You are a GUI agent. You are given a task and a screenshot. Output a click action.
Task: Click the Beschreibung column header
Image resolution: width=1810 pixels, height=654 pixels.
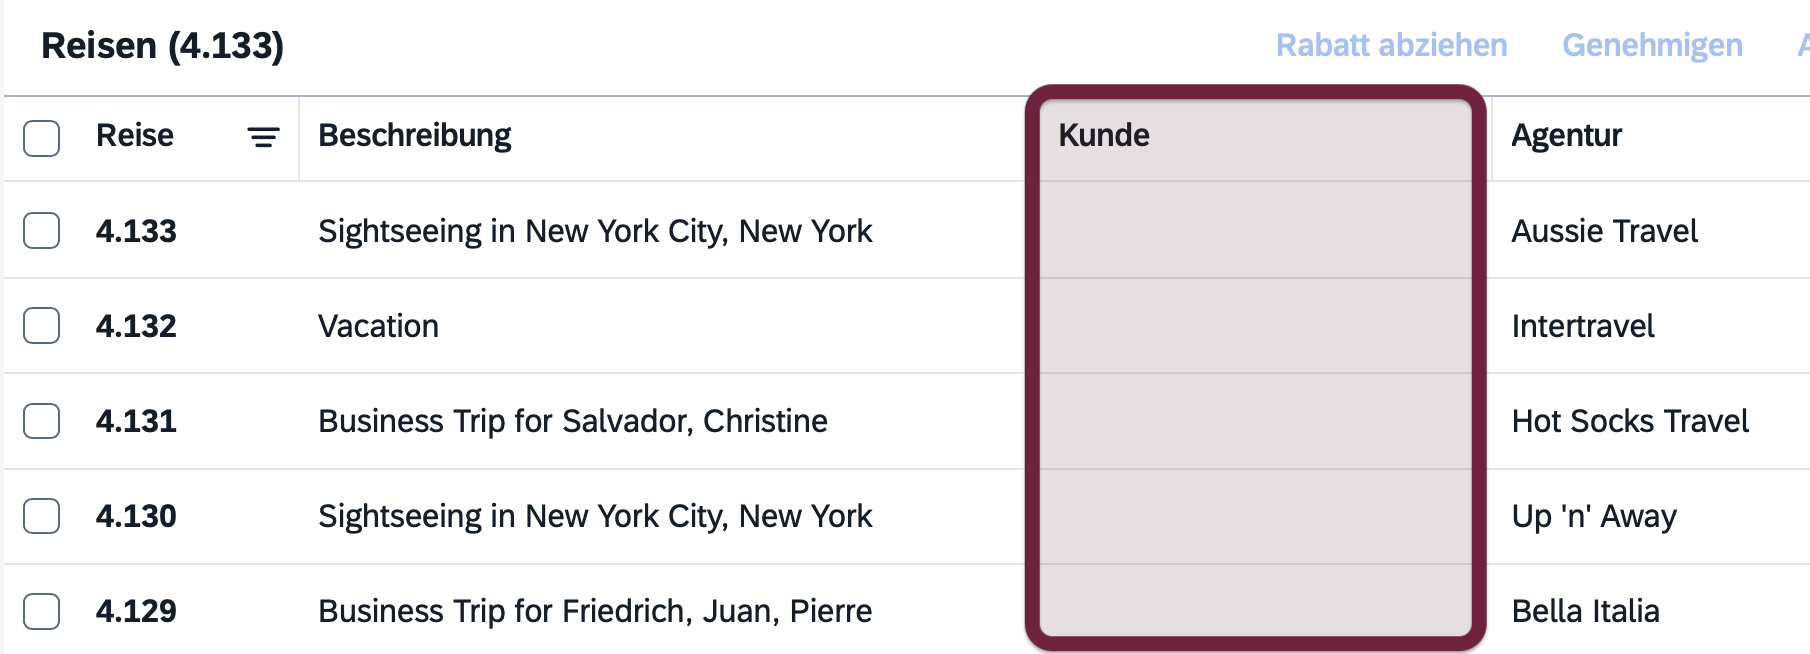(x=414, y=135)
